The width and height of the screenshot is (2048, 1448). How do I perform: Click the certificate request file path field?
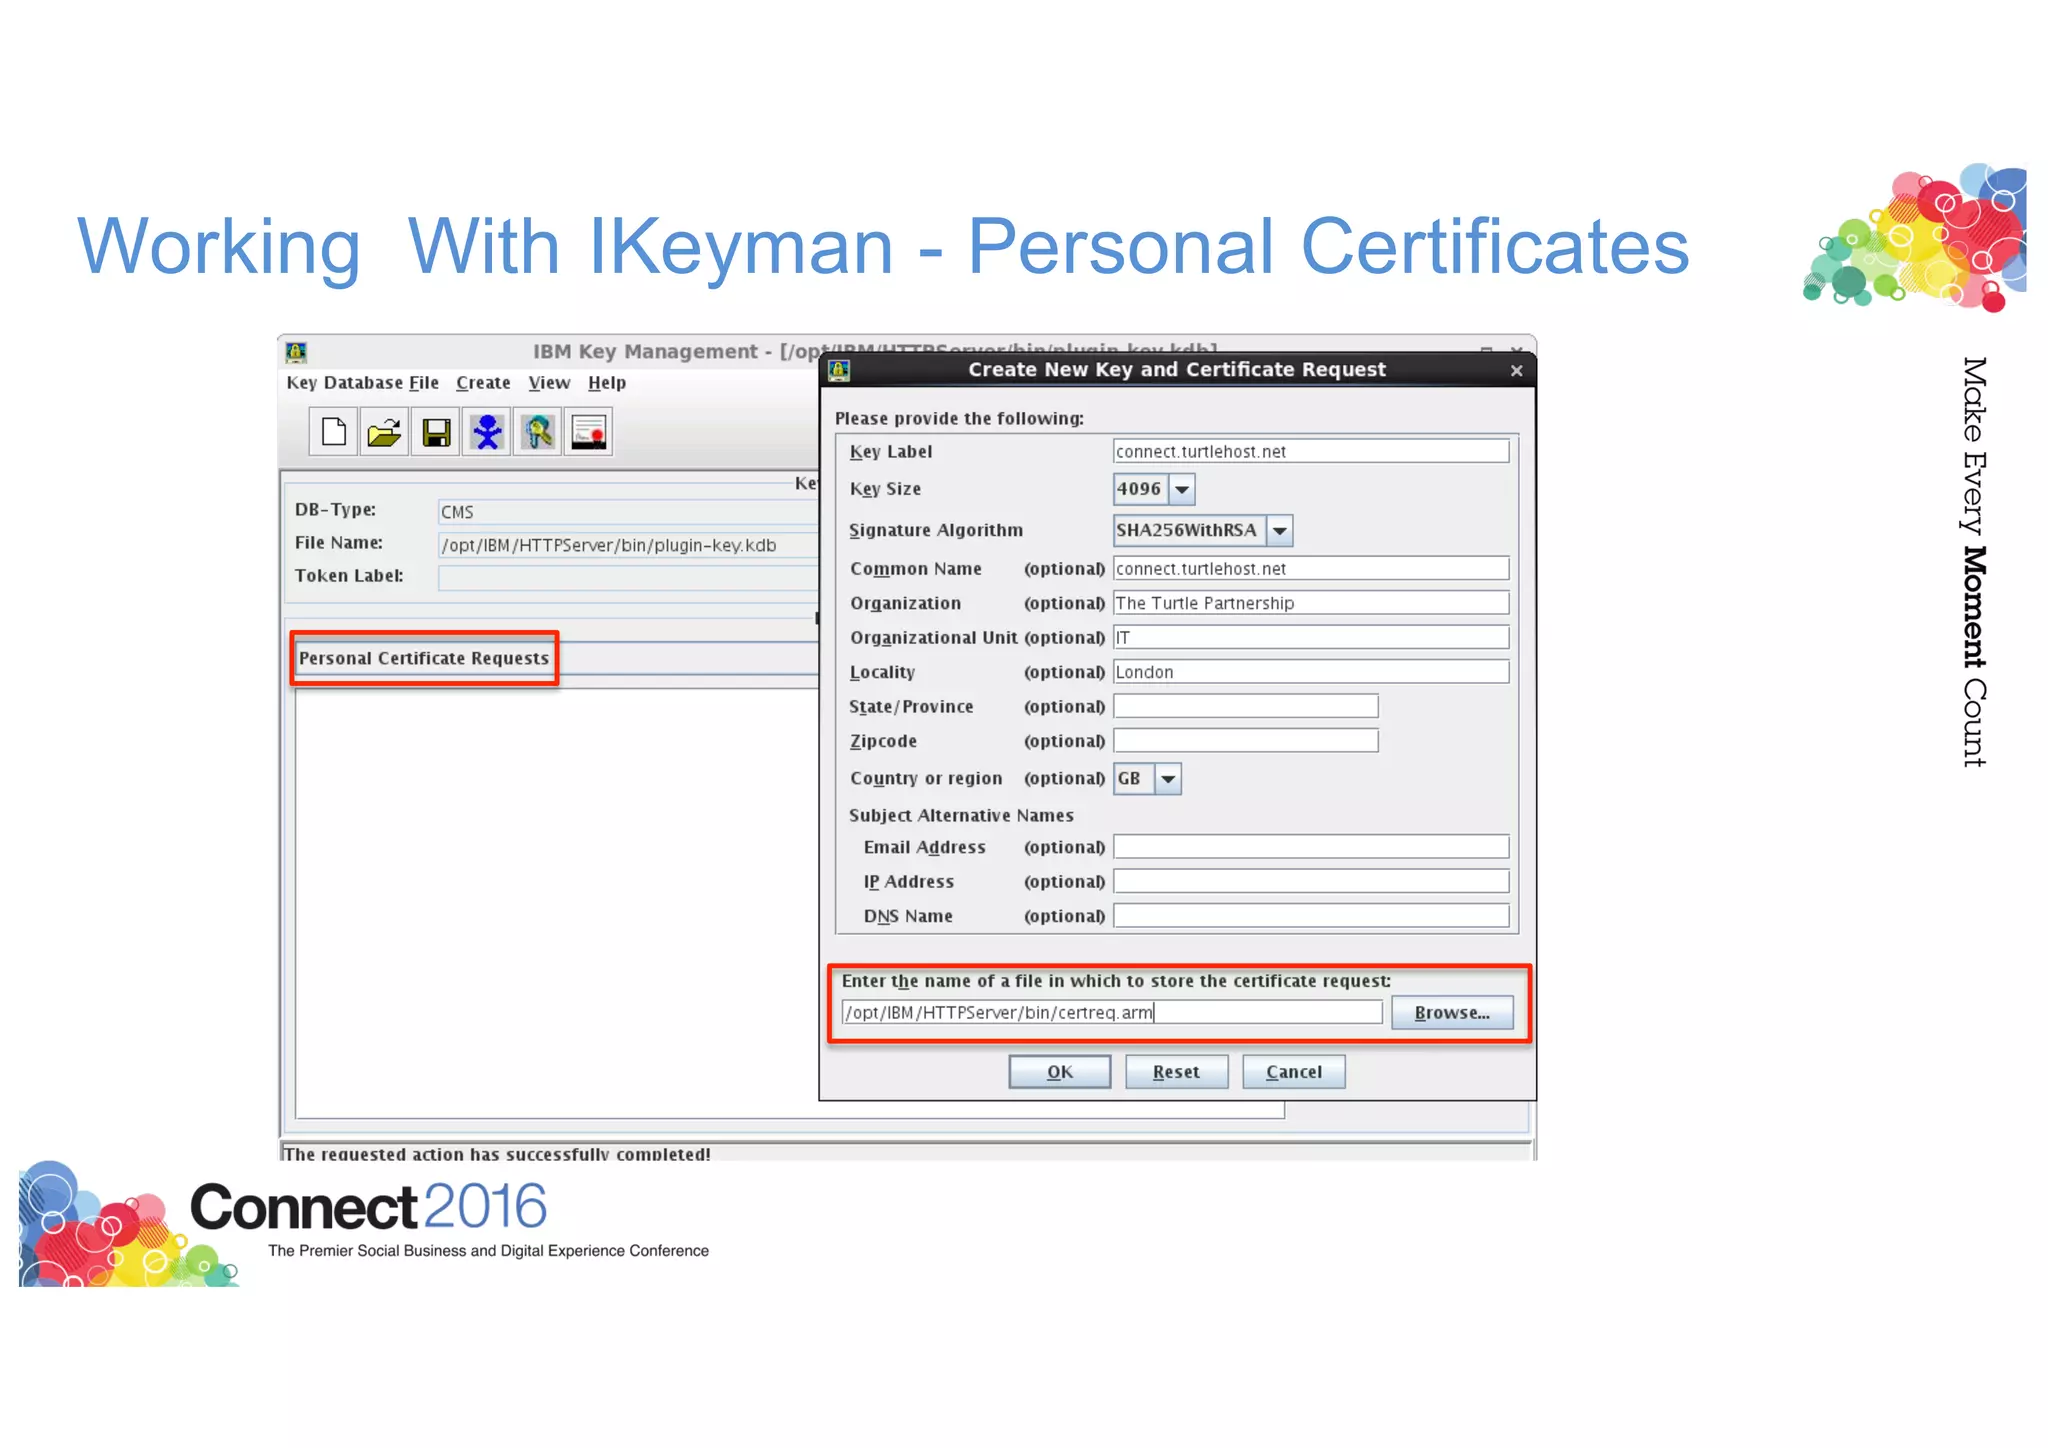click(x=1112, y=1012)
